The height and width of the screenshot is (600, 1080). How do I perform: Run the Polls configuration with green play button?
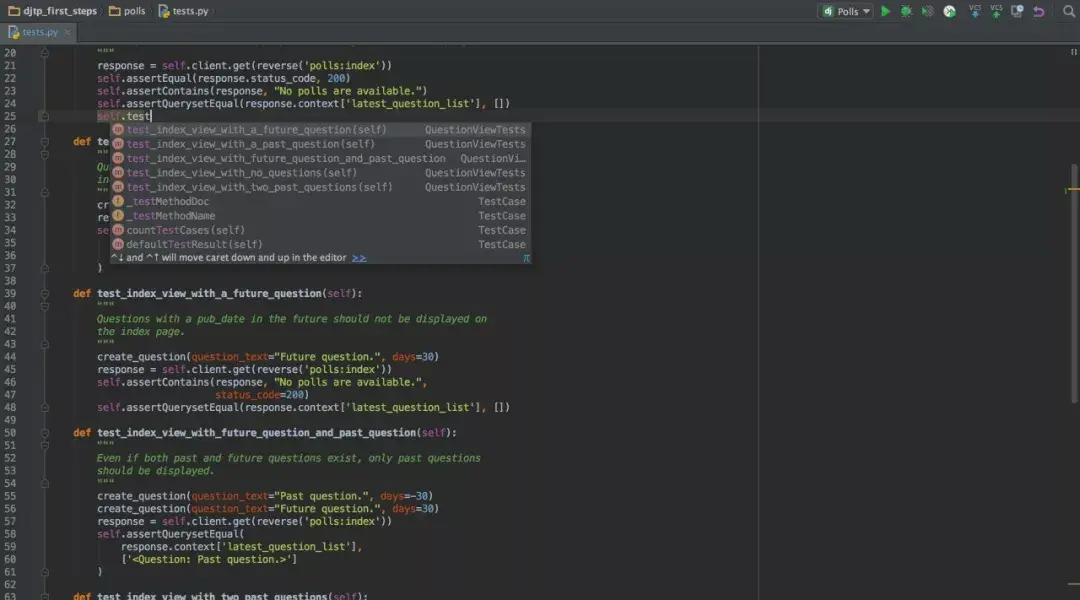coord(886,11)
